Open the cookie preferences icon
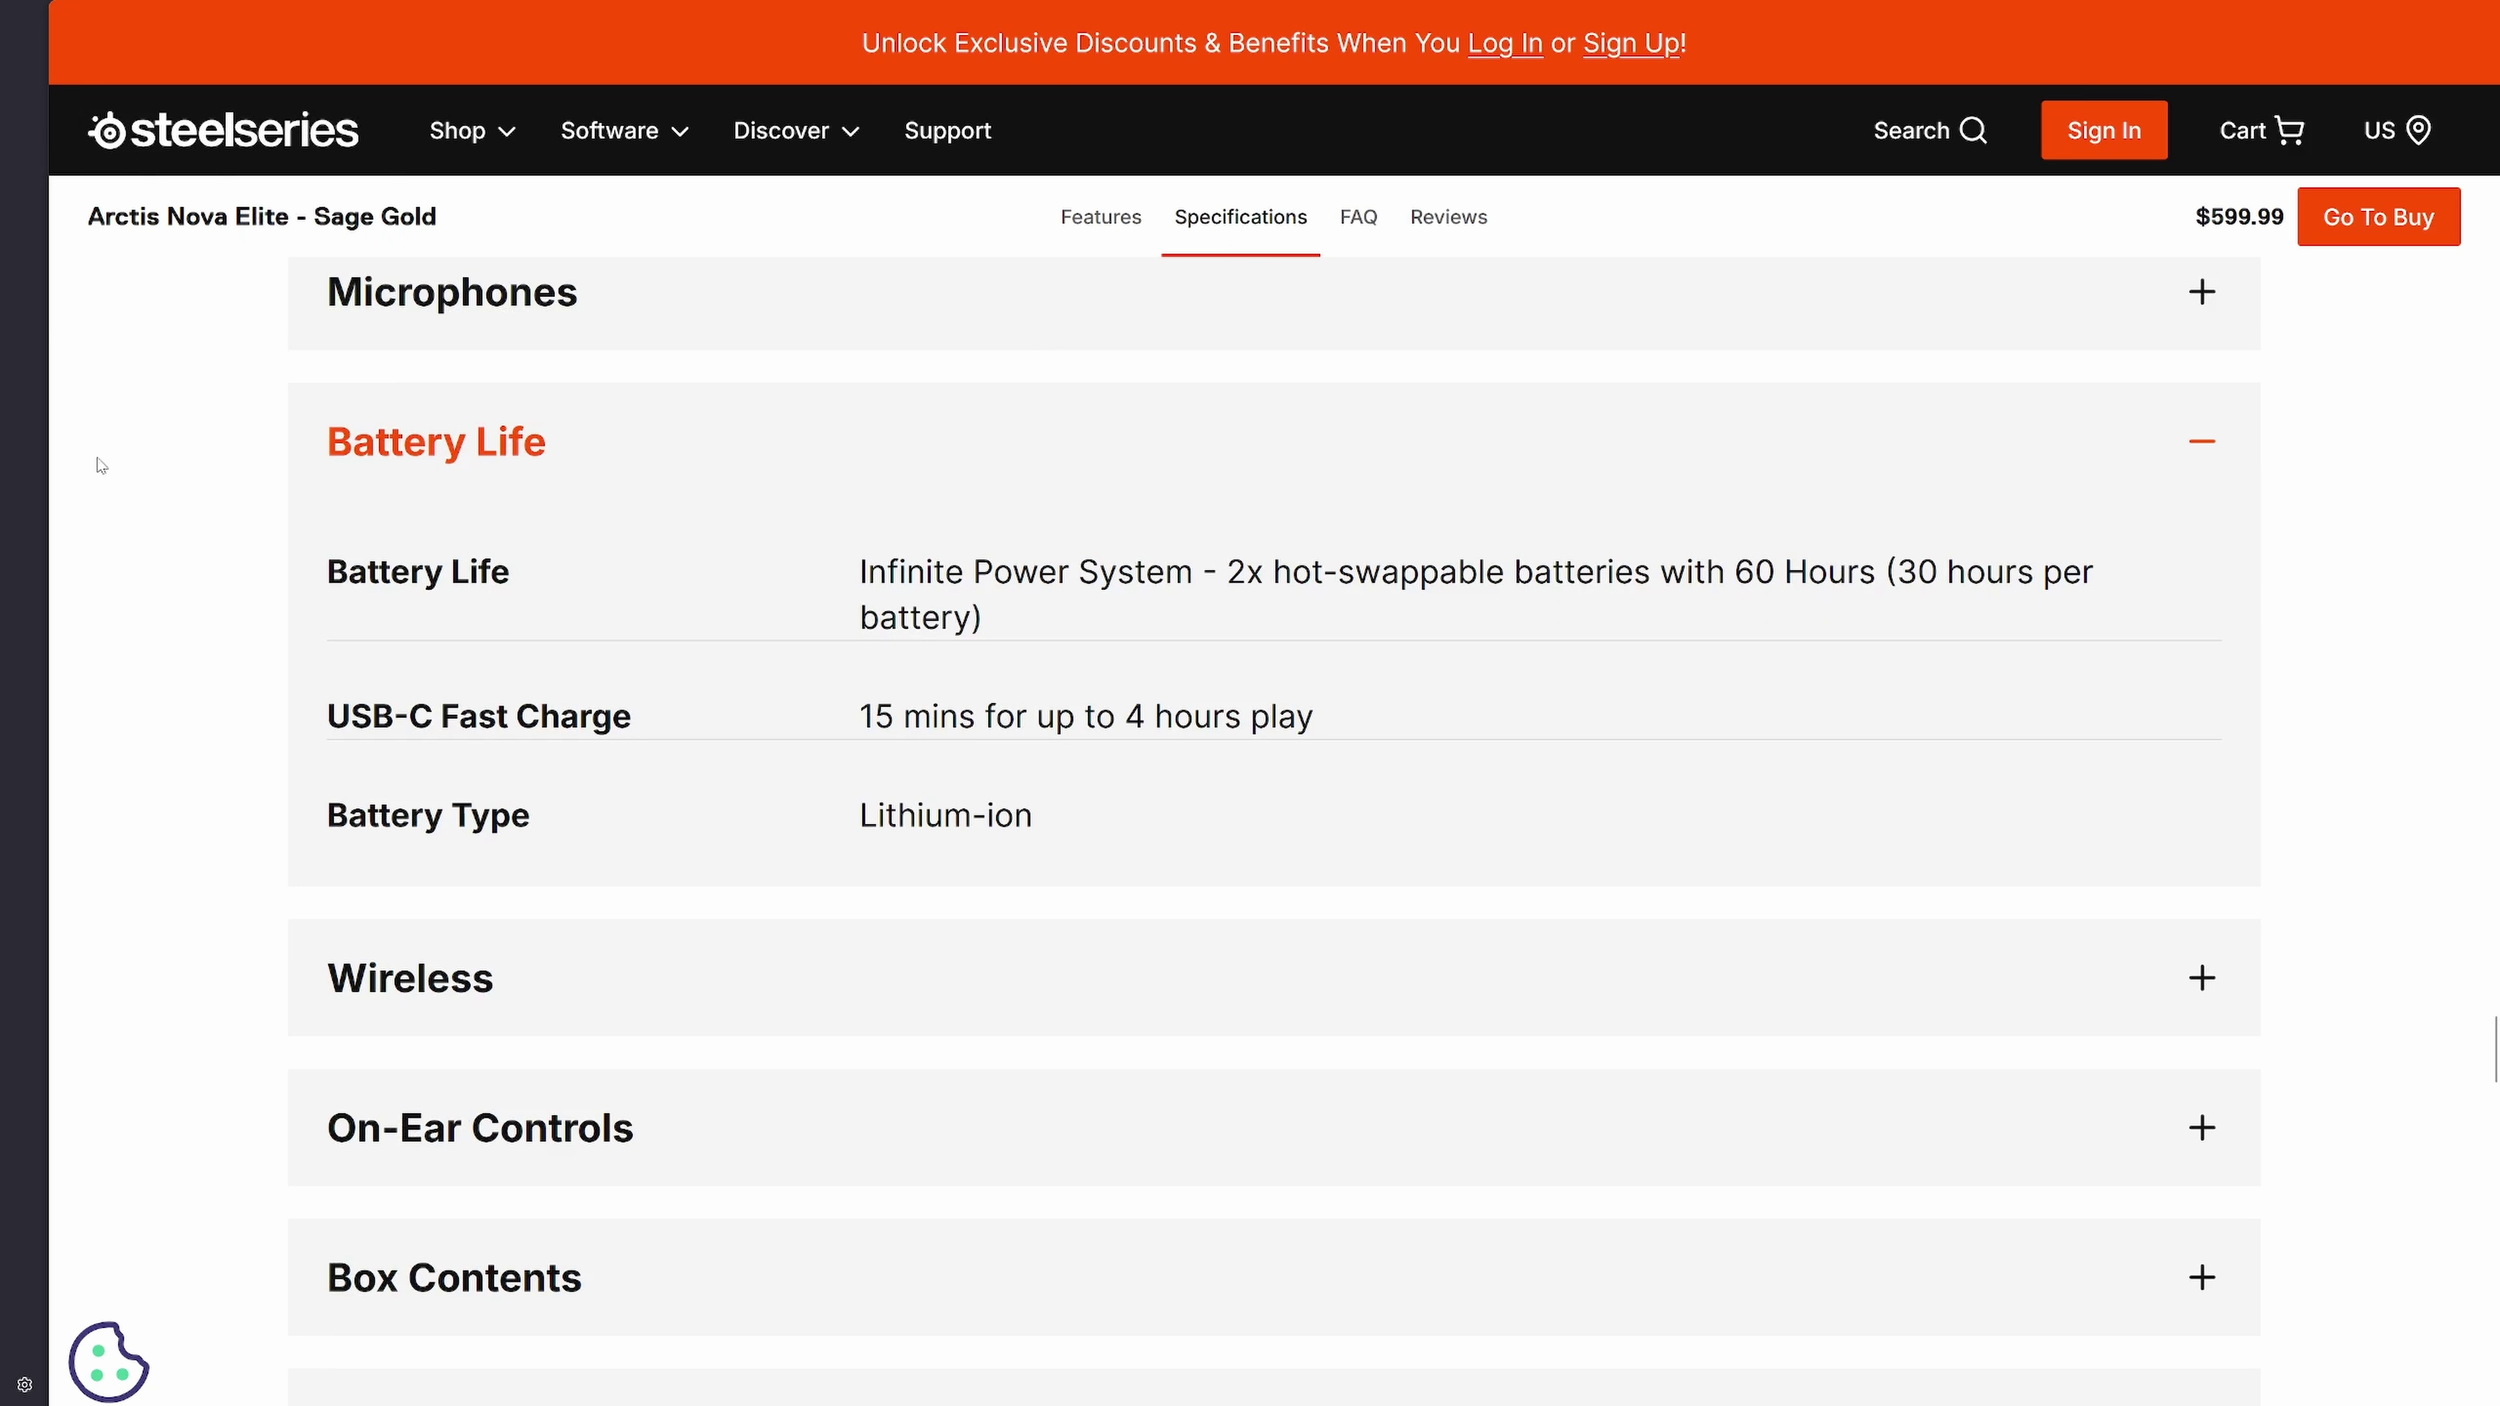Image resolution: width=2500 pixels, height=1406 pixels. [x=108, y=1361]
